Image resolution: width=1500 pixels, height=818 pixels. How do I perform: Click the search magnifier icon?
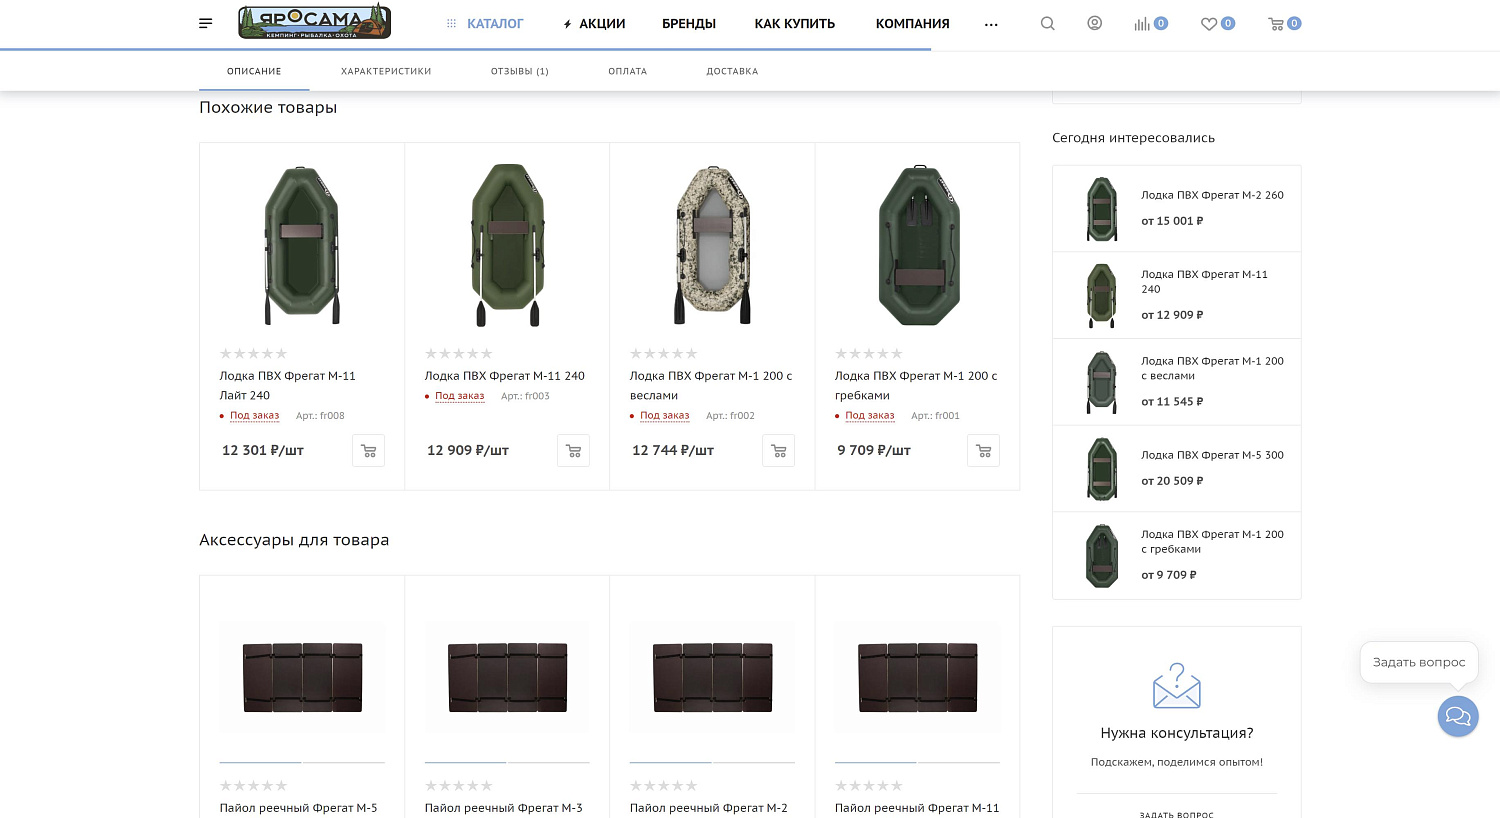pos(1047,23)
